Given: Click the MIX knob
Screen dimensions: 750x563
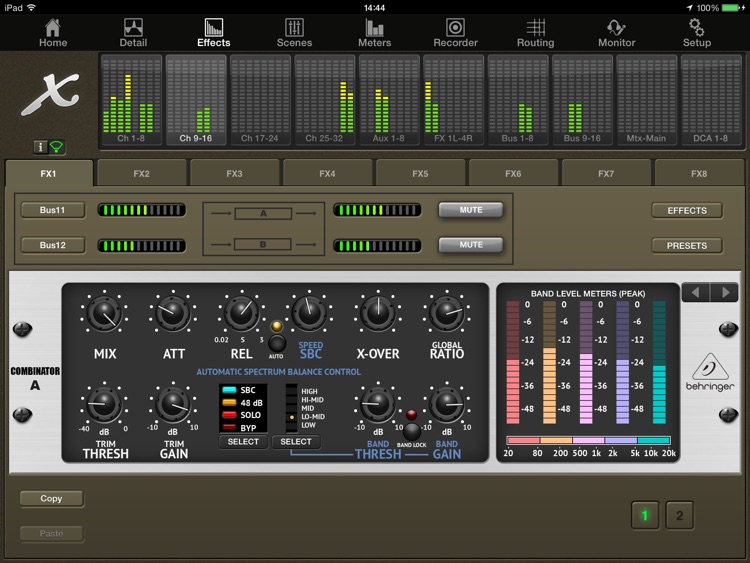Looking at the screenshot, I should pos(105,315).
